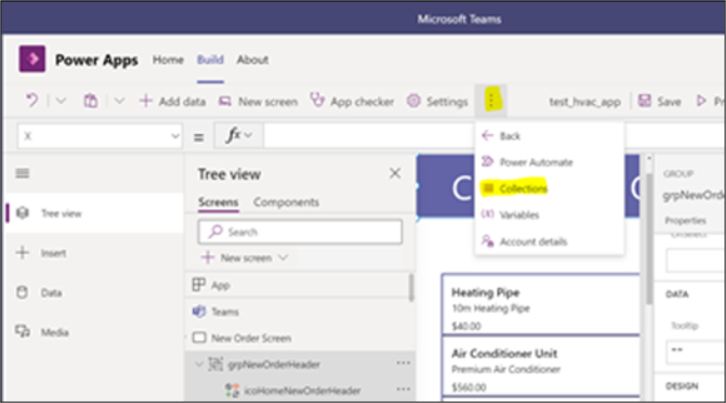
Task: Expand the Undo dropdown arrow
Action: click(x=61, y=101)
